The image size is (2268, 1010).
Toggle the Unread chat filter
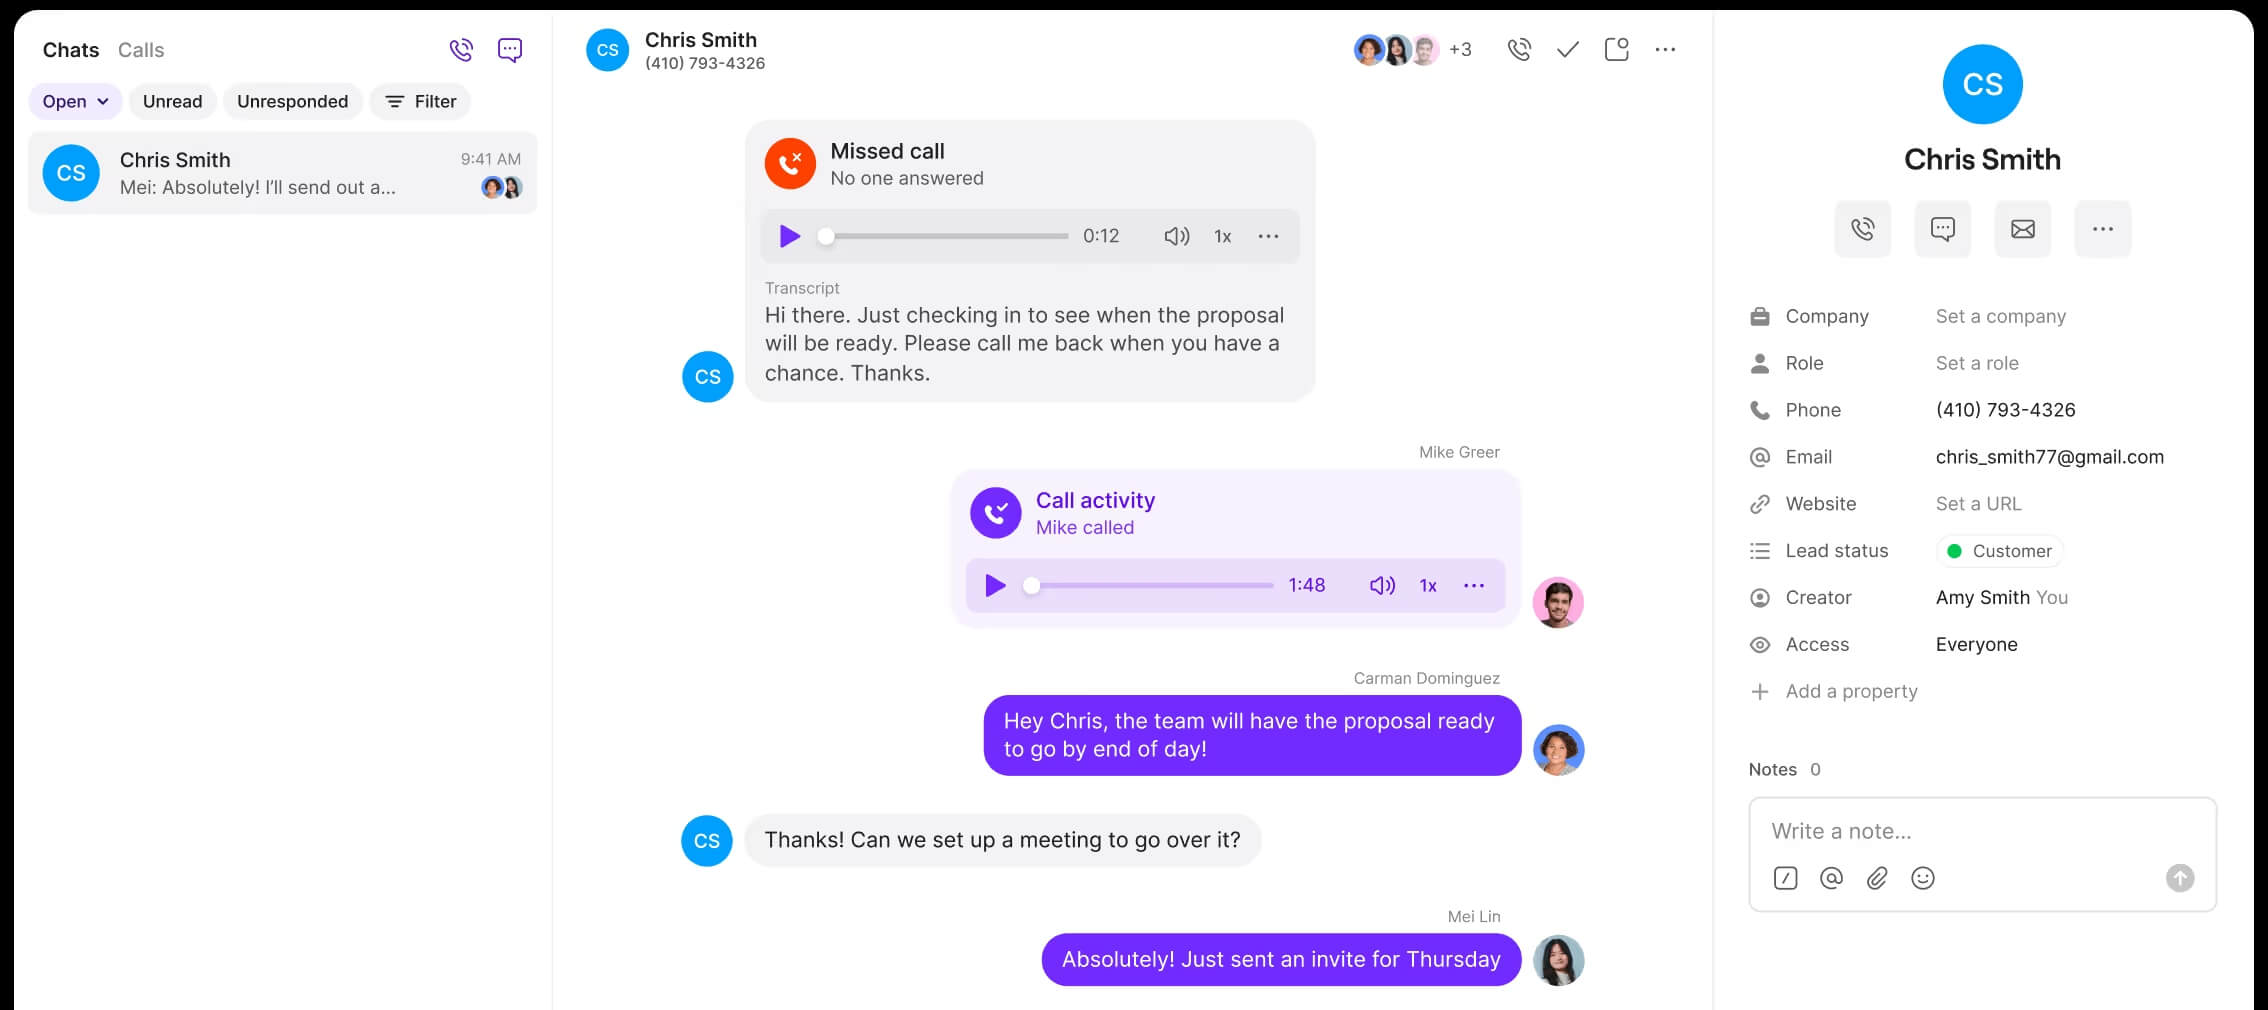tap(172, 101)
